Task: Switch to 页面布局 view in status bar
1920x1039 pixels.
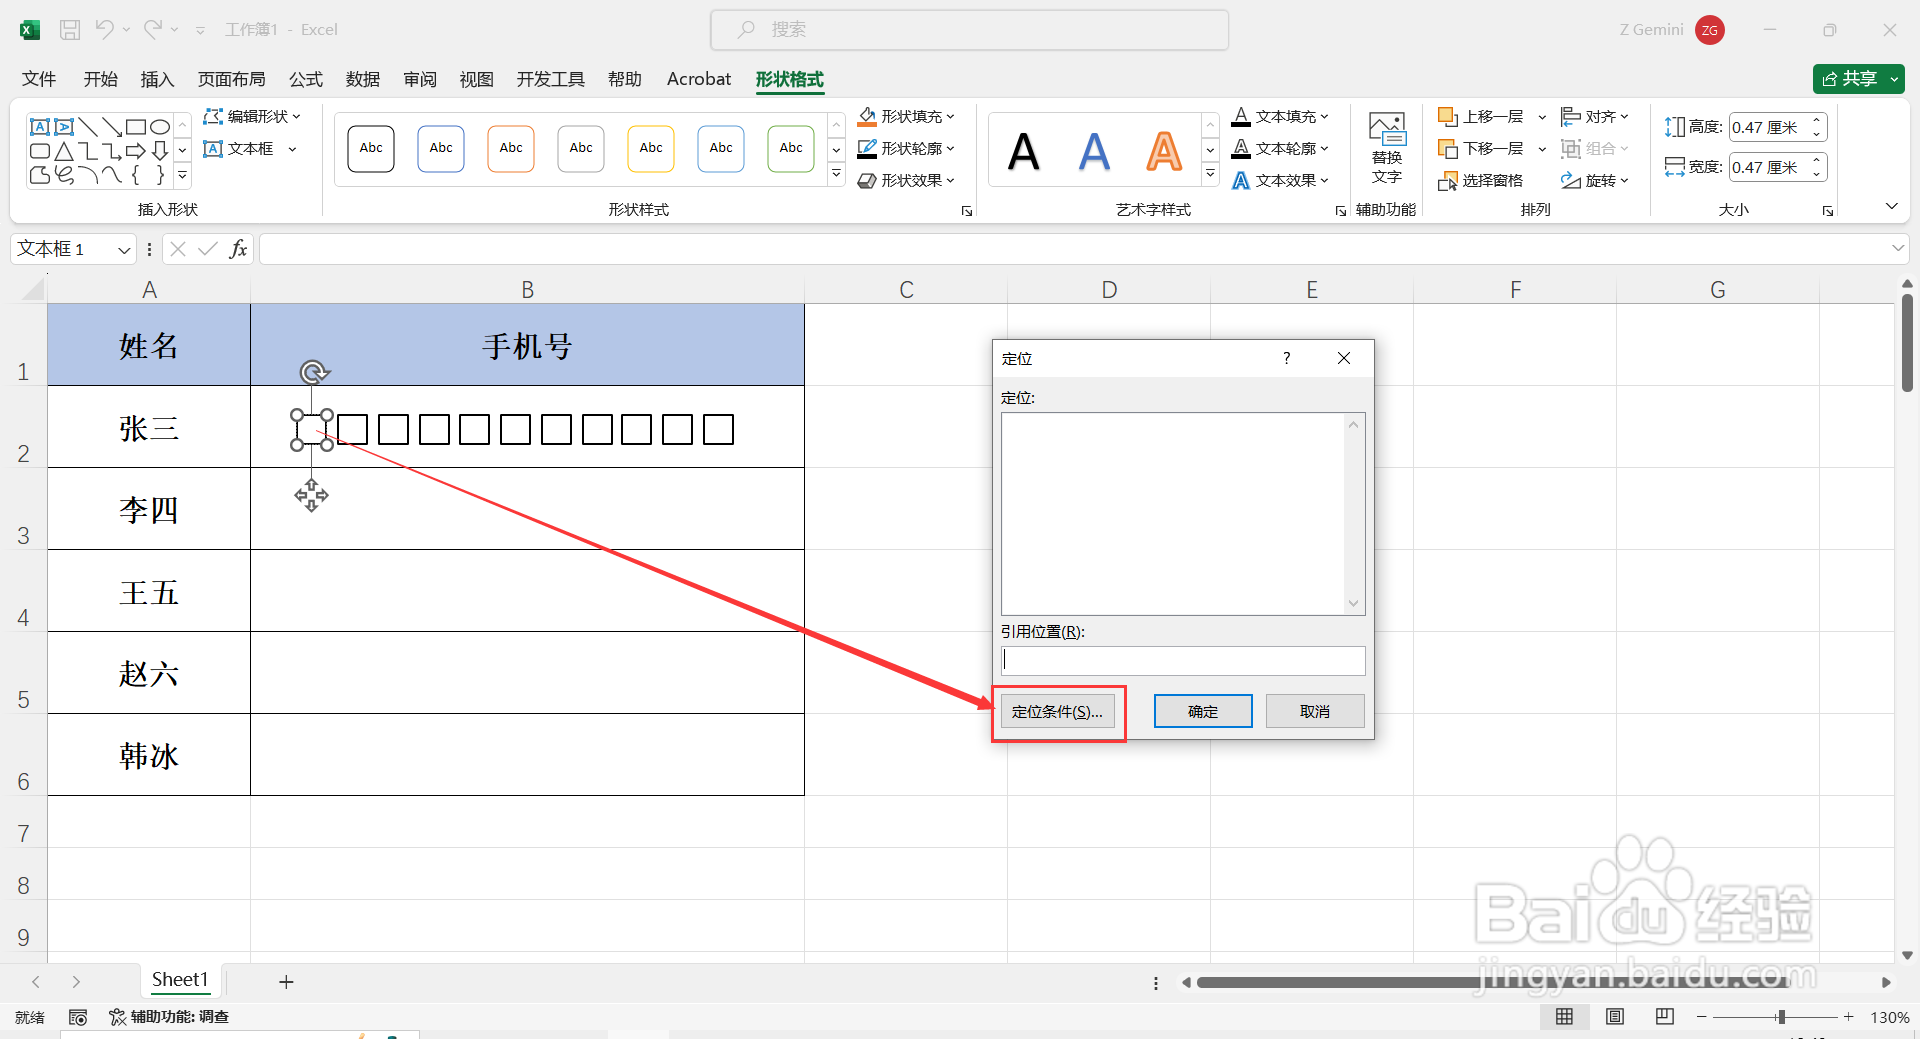Action: pyautogui.click(x=1614, y=1016)
